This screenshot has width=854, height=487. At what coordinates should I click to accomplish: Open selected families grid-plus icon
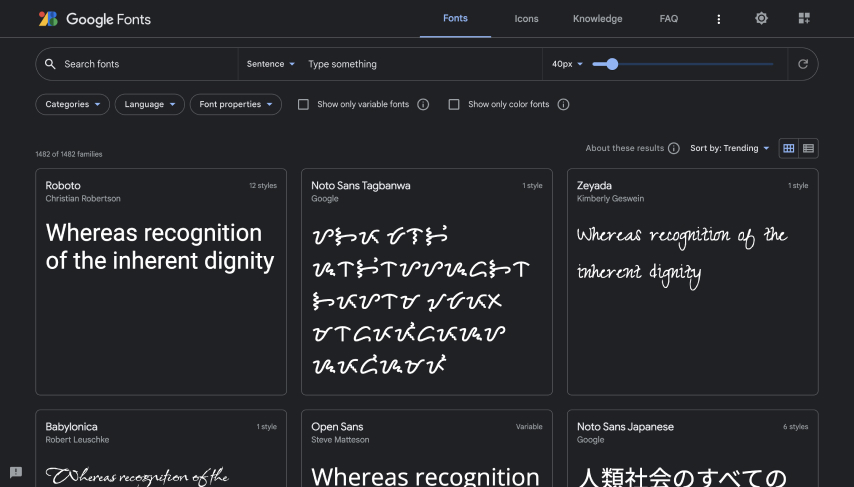804,19
